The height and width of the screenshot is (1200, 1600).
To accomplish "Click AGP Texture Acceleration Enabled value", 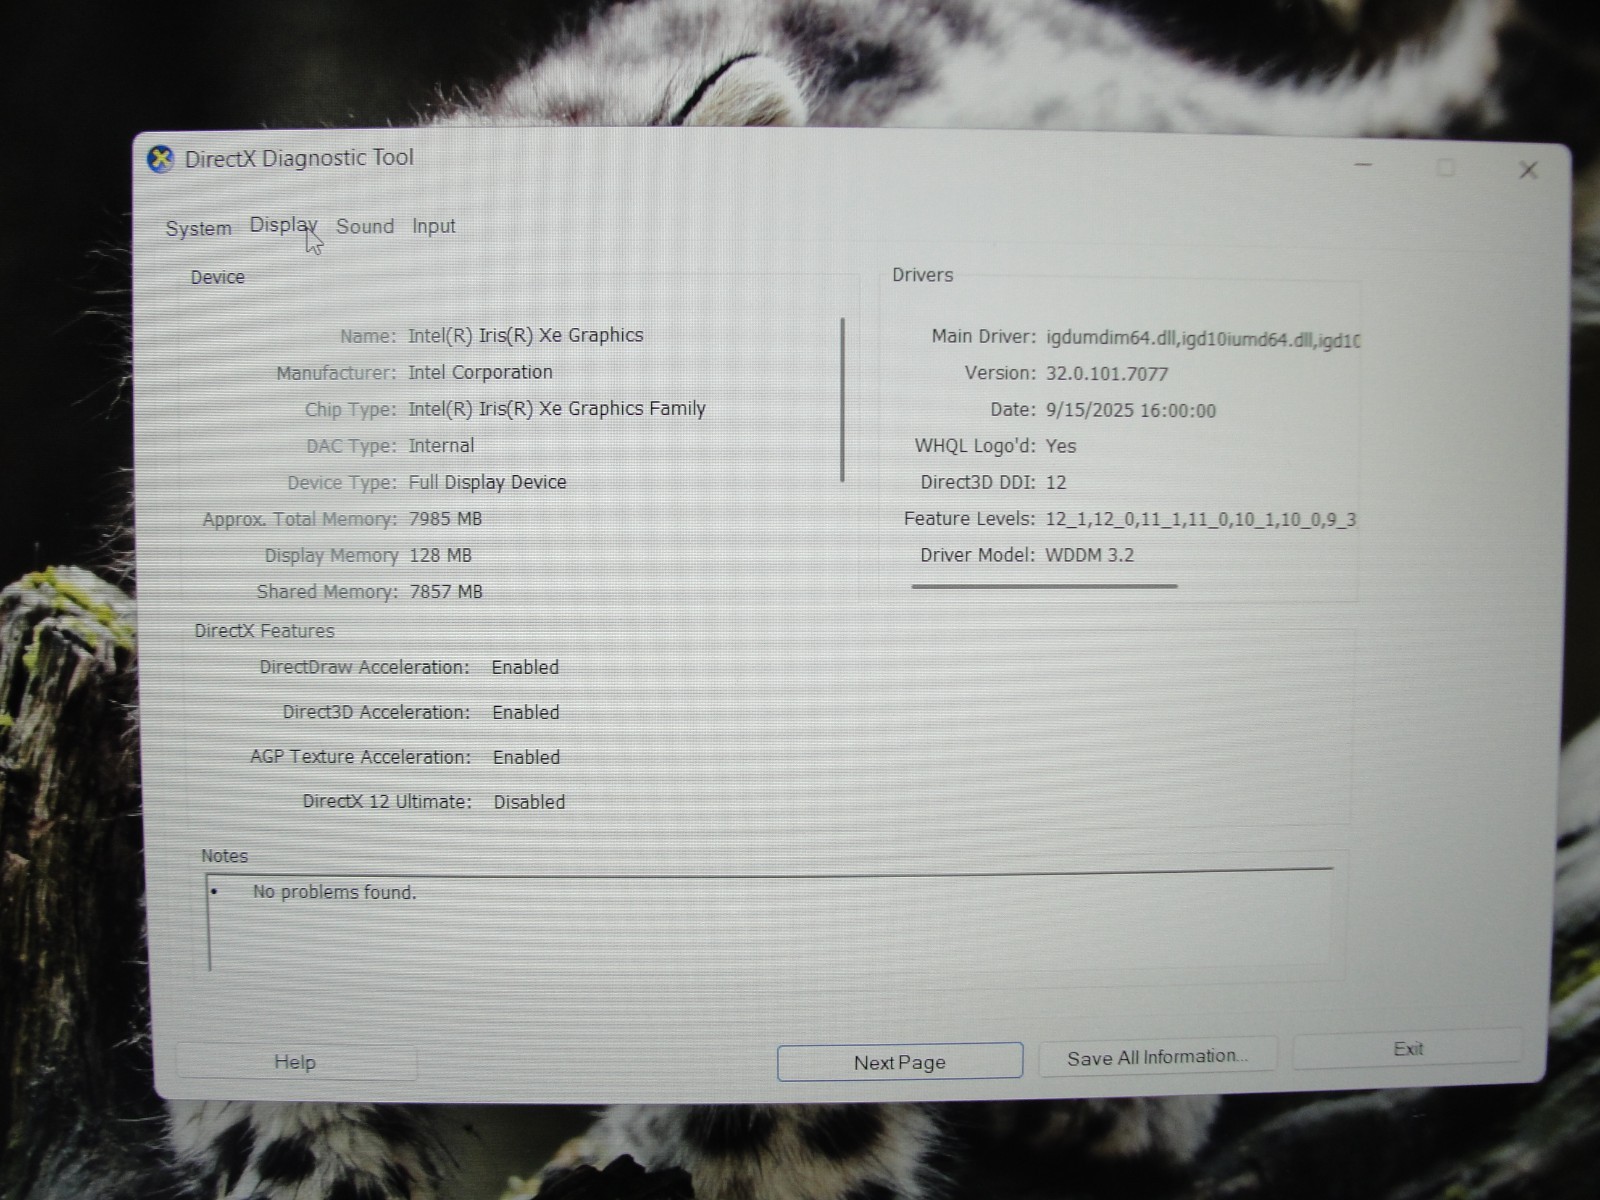I will [526, 757].
